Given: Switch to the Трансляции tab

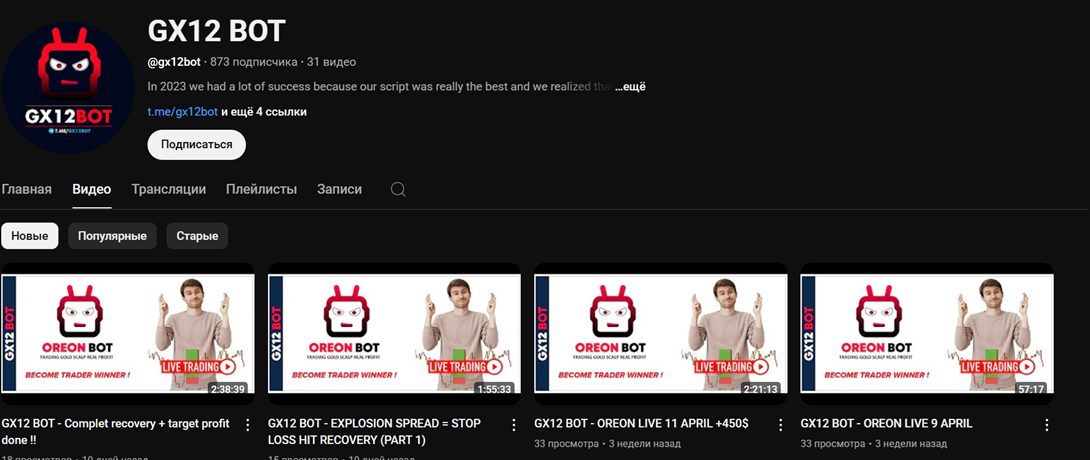Looking at the screenshot, I should (168, 189).
